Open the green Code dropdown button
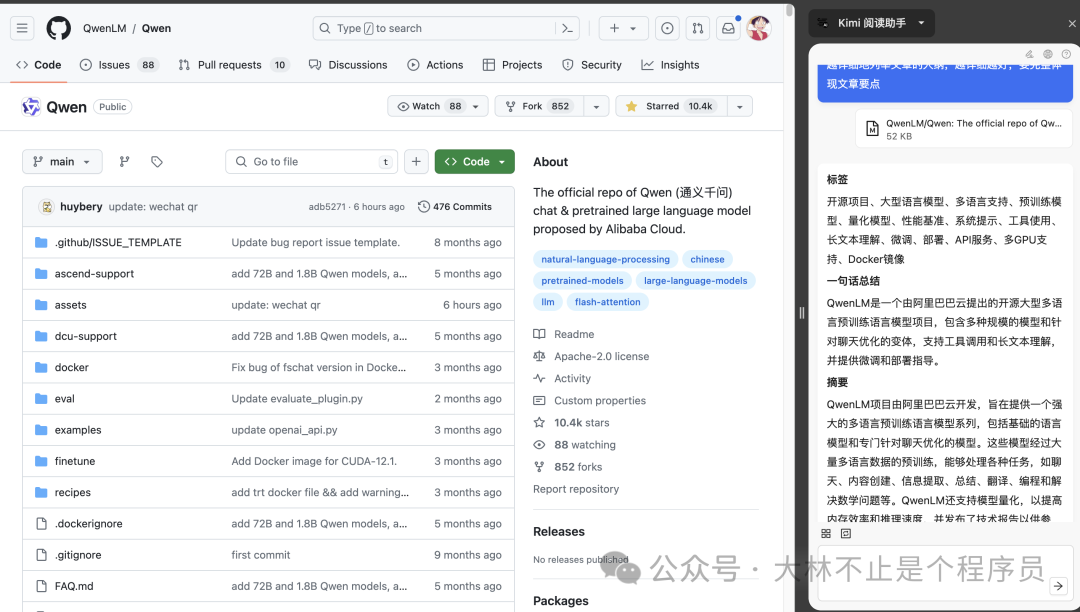The width and height of the screenshot is (1080, 612). (475, 161)
